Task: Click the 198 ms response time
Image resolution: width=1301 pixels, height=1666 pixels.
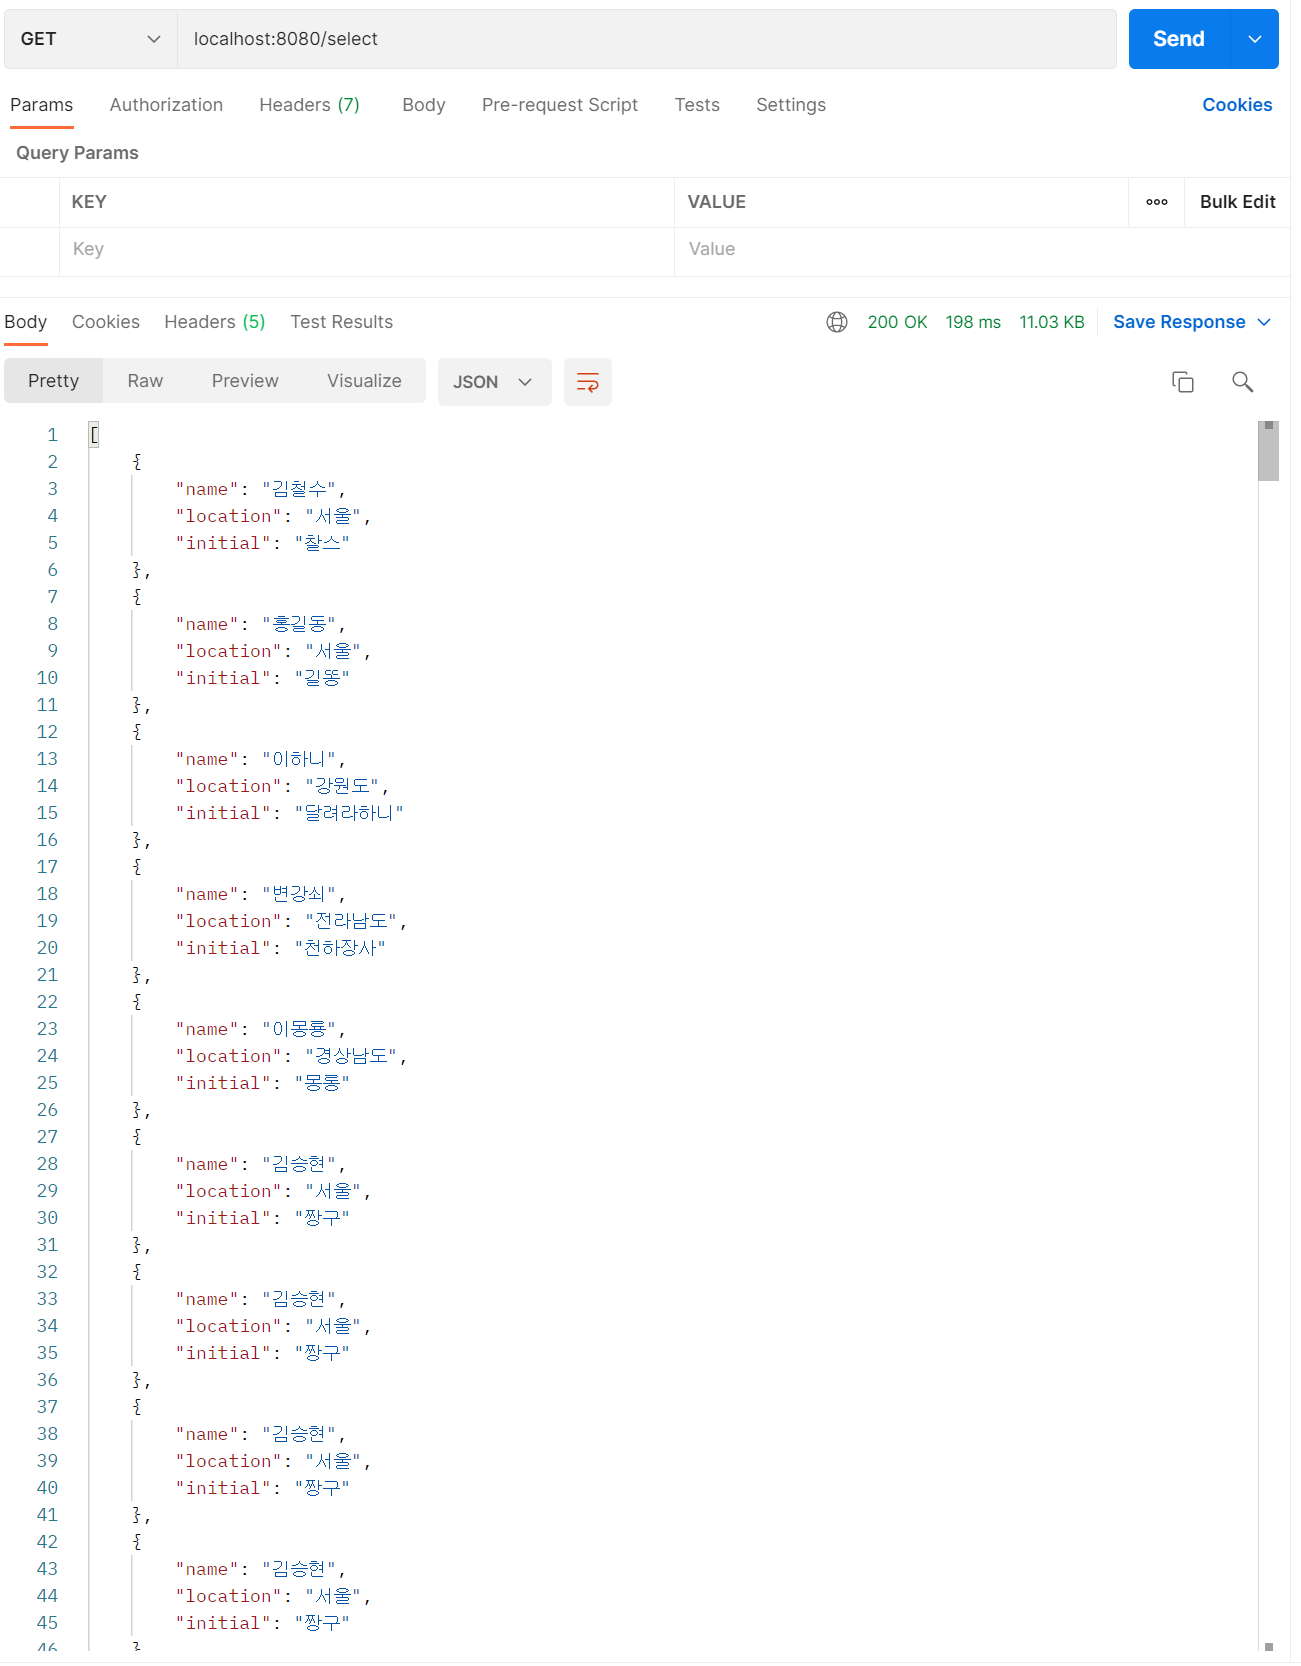Action: point(973,322)
